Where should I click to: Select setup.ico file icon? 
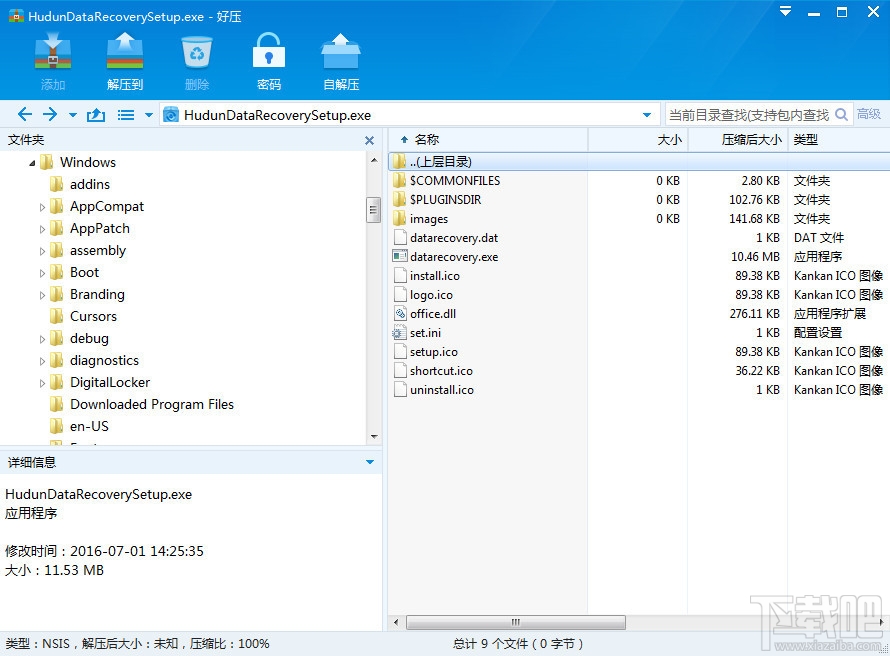[x=400, y=352]
